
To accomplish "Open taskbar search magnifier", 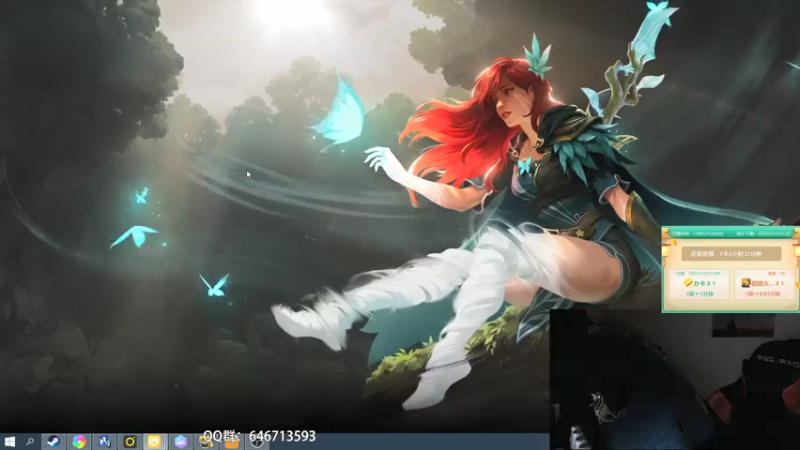I will coord(30,442).
